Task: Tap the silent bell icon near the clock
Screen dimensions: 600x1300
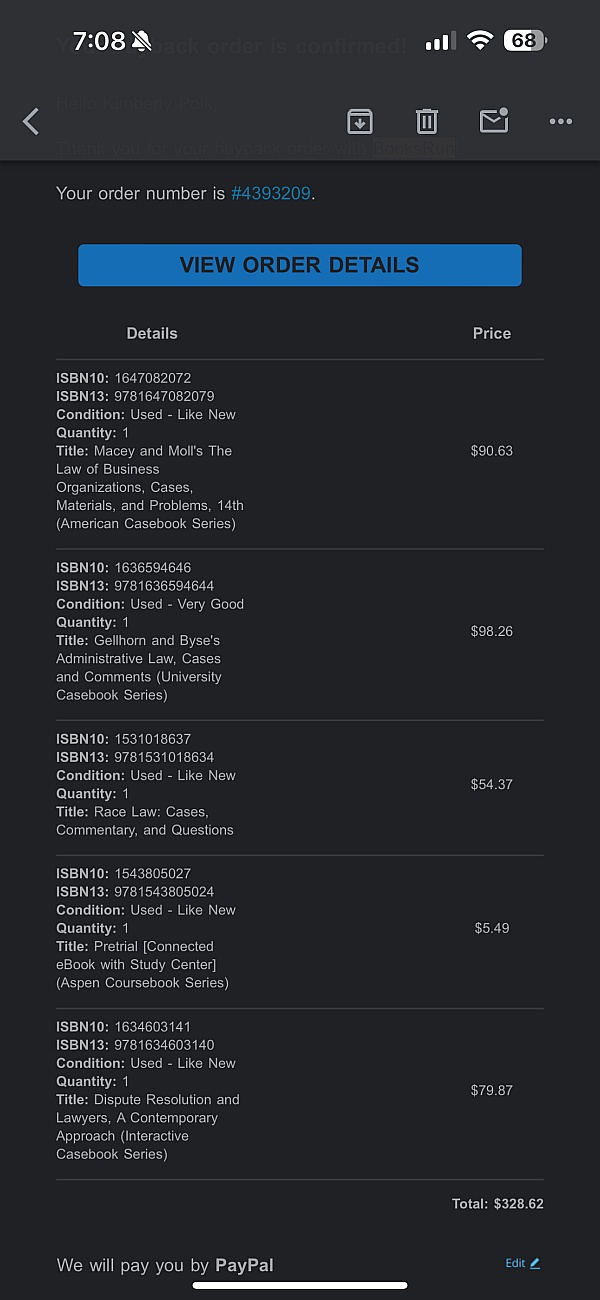Action: pyautogui.click(x=141, y=42)
